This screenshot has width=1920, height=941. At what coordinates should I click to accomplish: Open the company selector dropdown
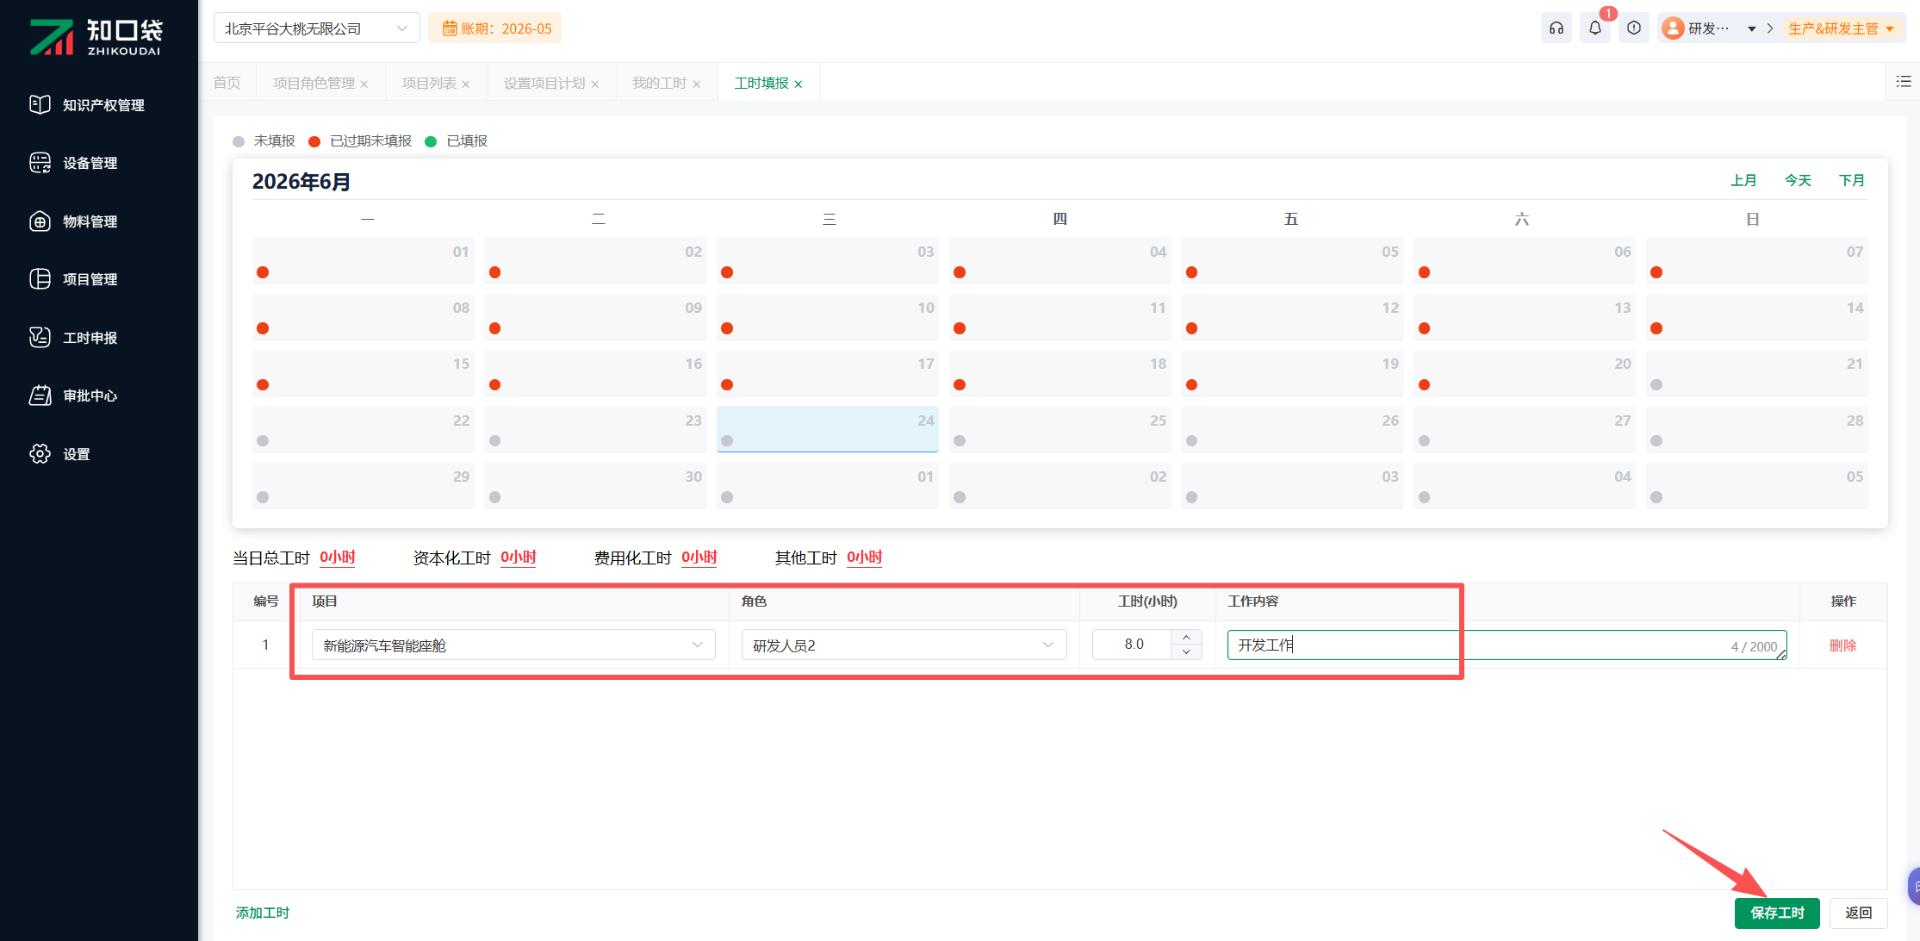pos(316,28)
